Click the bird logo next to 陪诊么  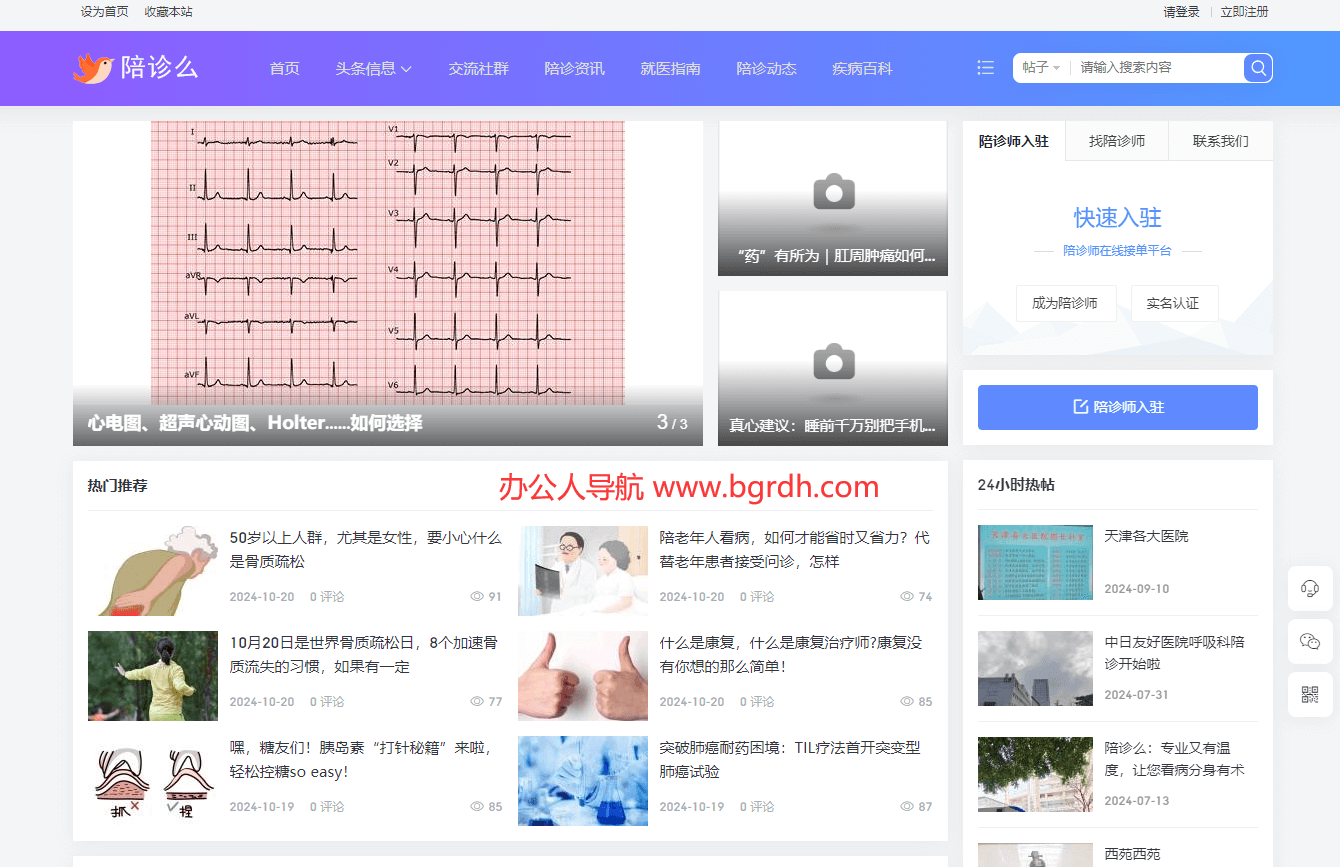(x=91, y=67)
